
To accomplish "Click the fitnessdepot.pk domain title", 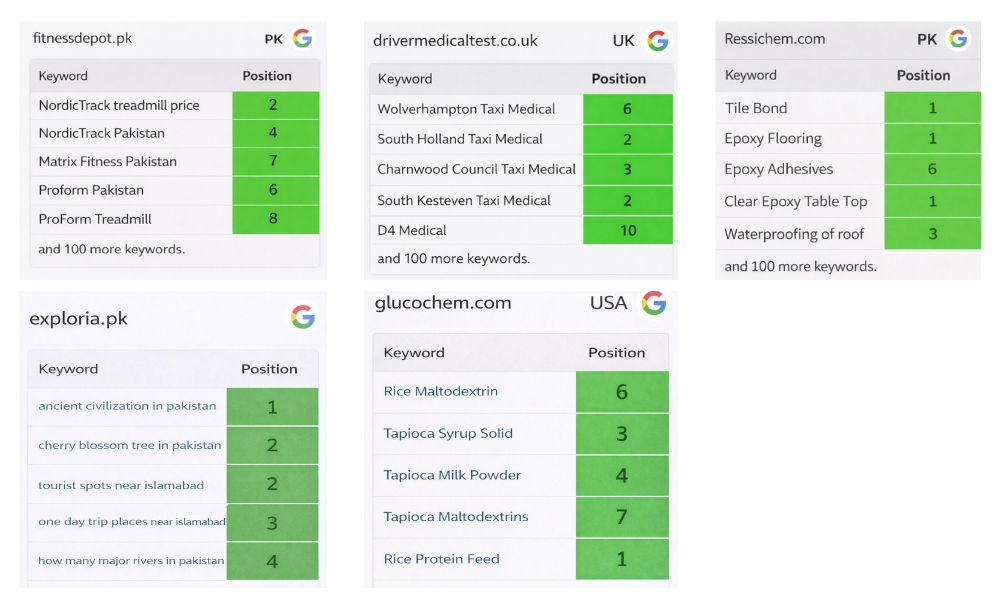I will click(x=82, y=39).
